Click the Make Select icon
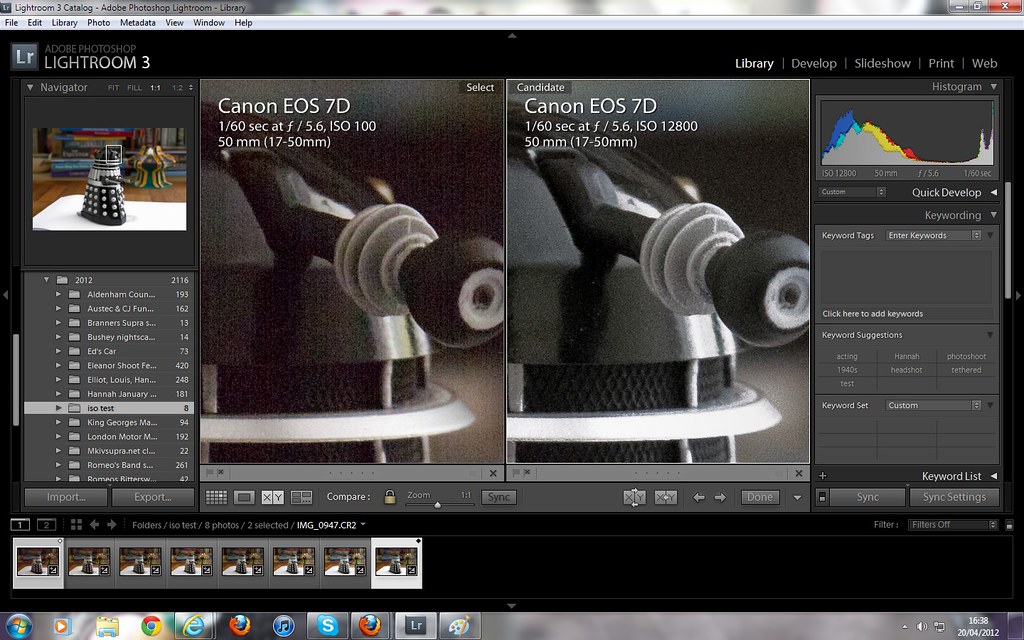1024x640 pixels. 665,497
